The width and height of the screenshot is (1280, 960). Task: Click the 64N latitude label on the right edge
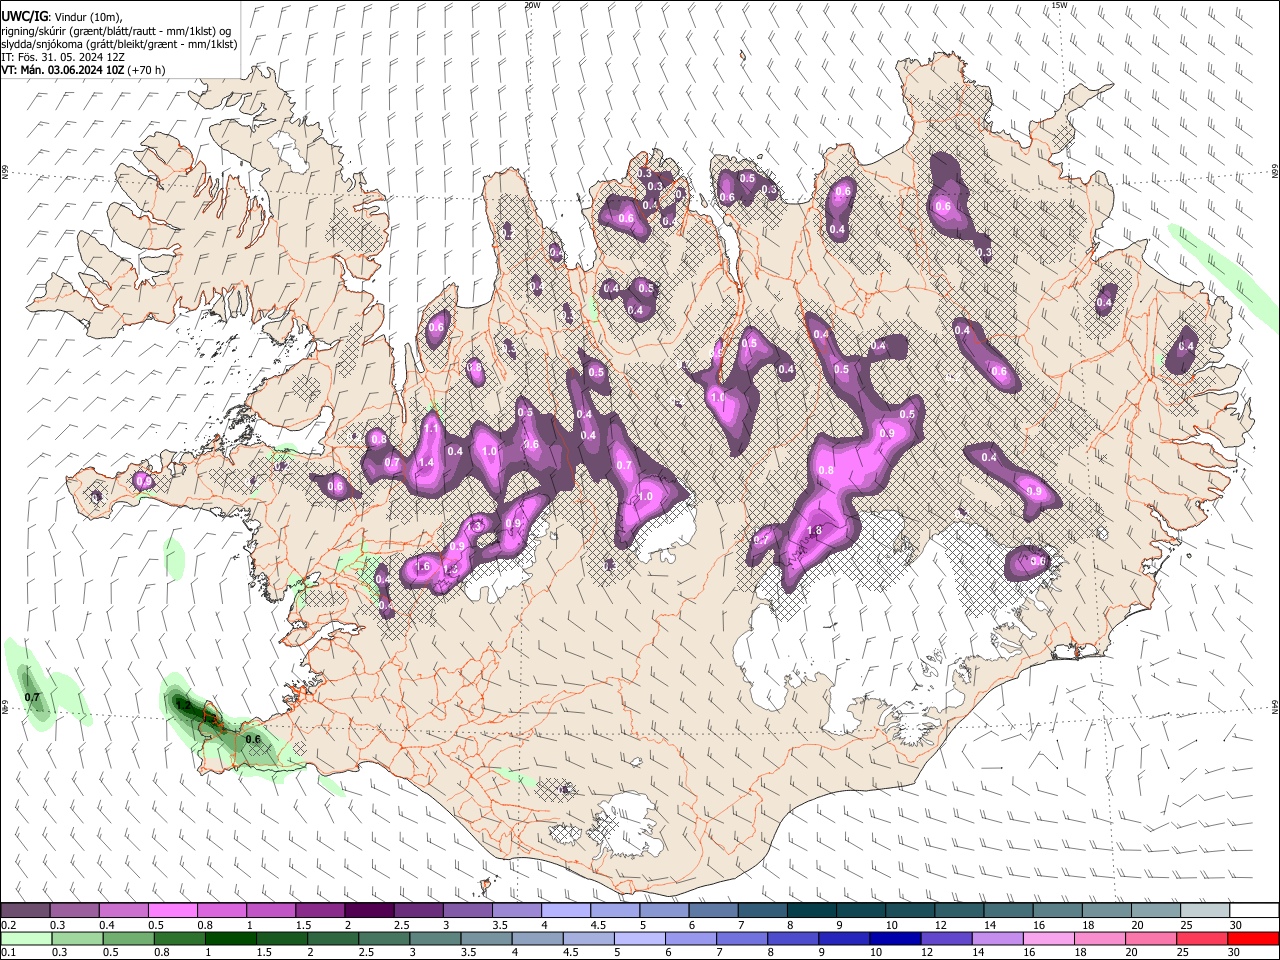point(1275,706)
